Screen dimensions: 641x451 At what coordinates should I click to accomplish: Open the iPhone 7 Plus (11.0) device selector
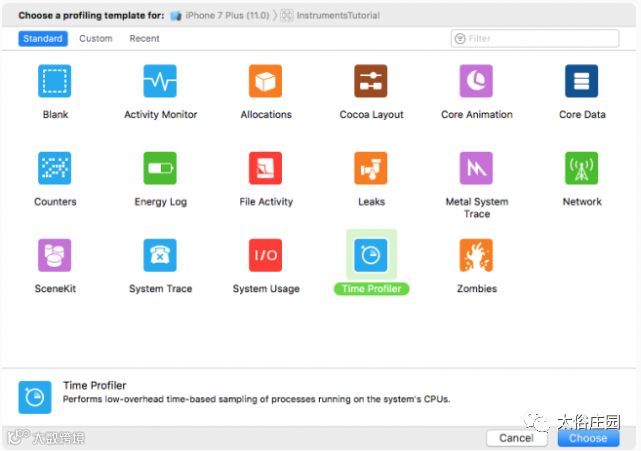220,16
